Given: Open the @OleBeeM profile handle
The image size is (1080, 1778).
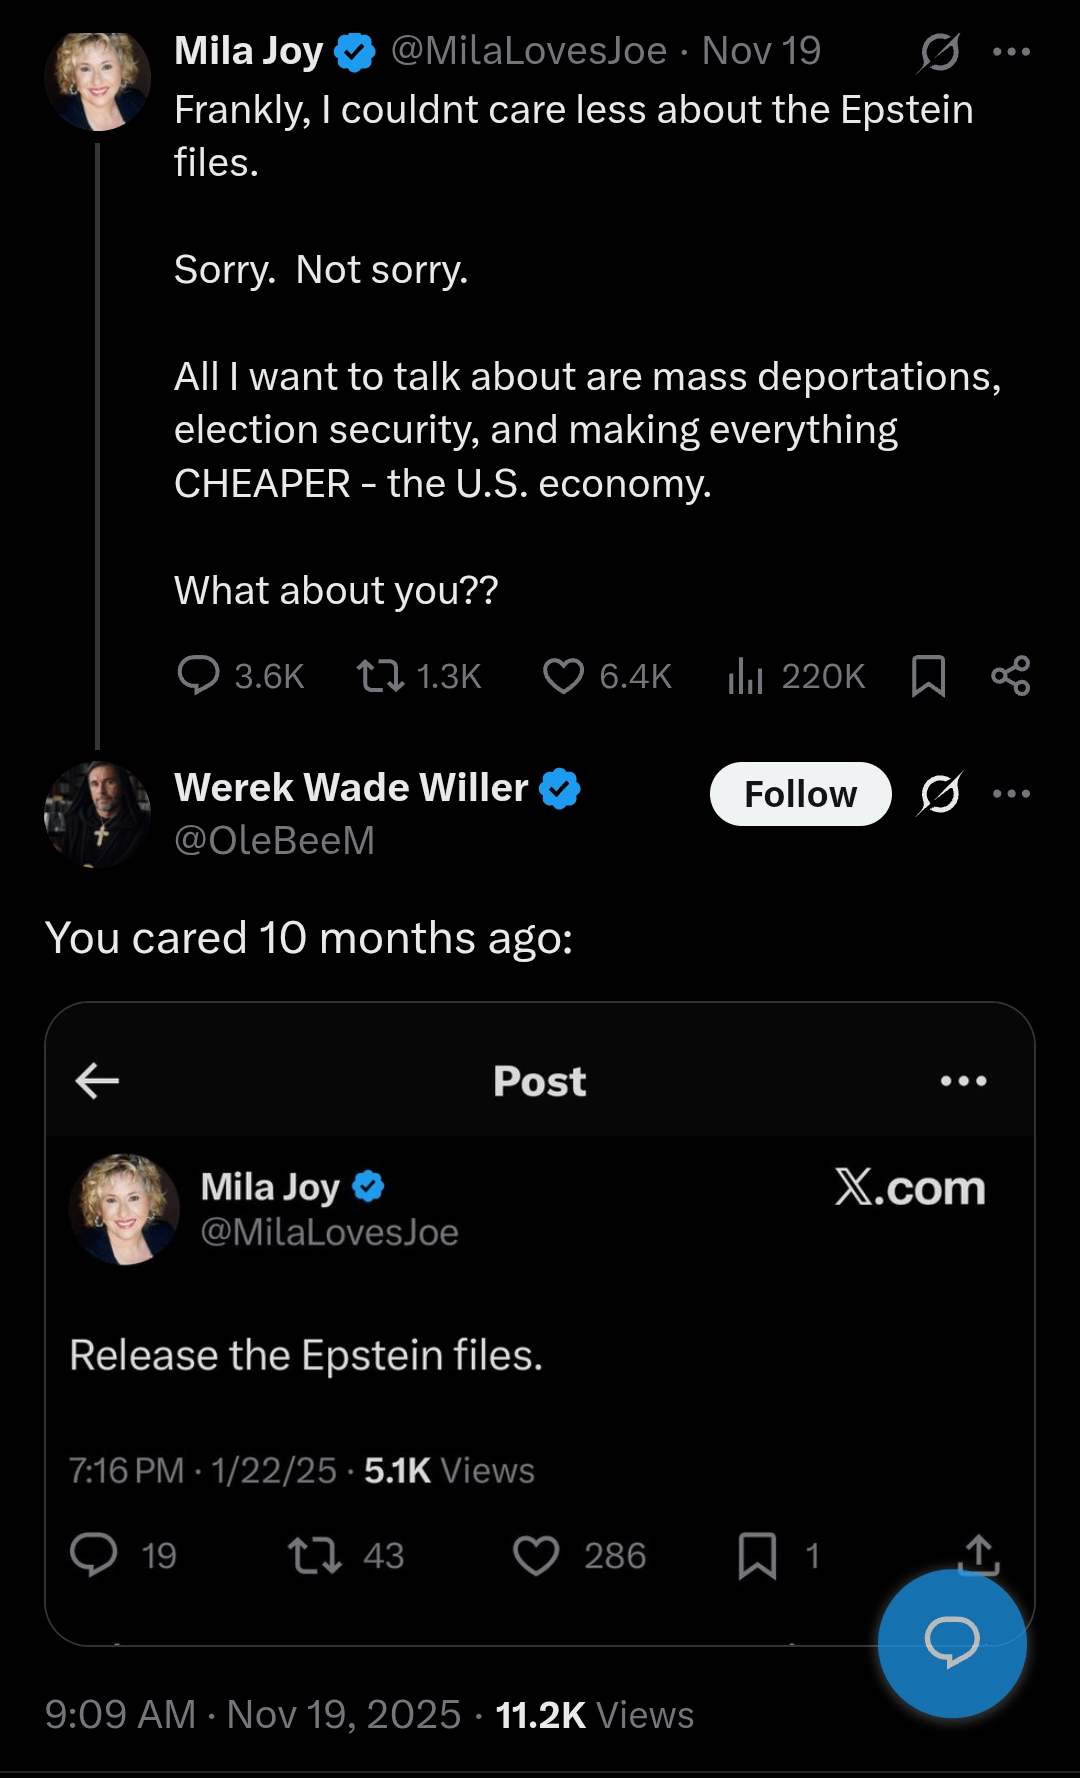Looking at the screenshot, I should pyautogui.click(x=274, y=840).
